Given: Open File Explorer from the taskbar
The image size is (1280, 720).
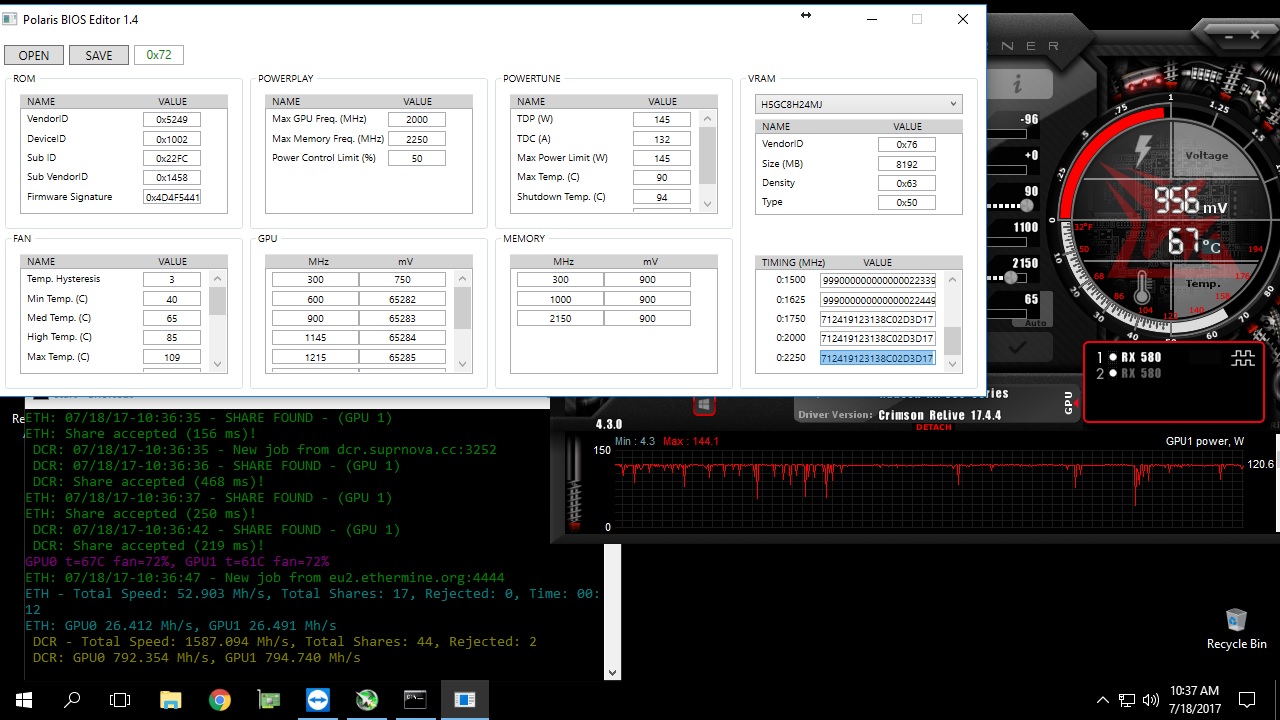Looking at the screenshot, I should 171,700.
